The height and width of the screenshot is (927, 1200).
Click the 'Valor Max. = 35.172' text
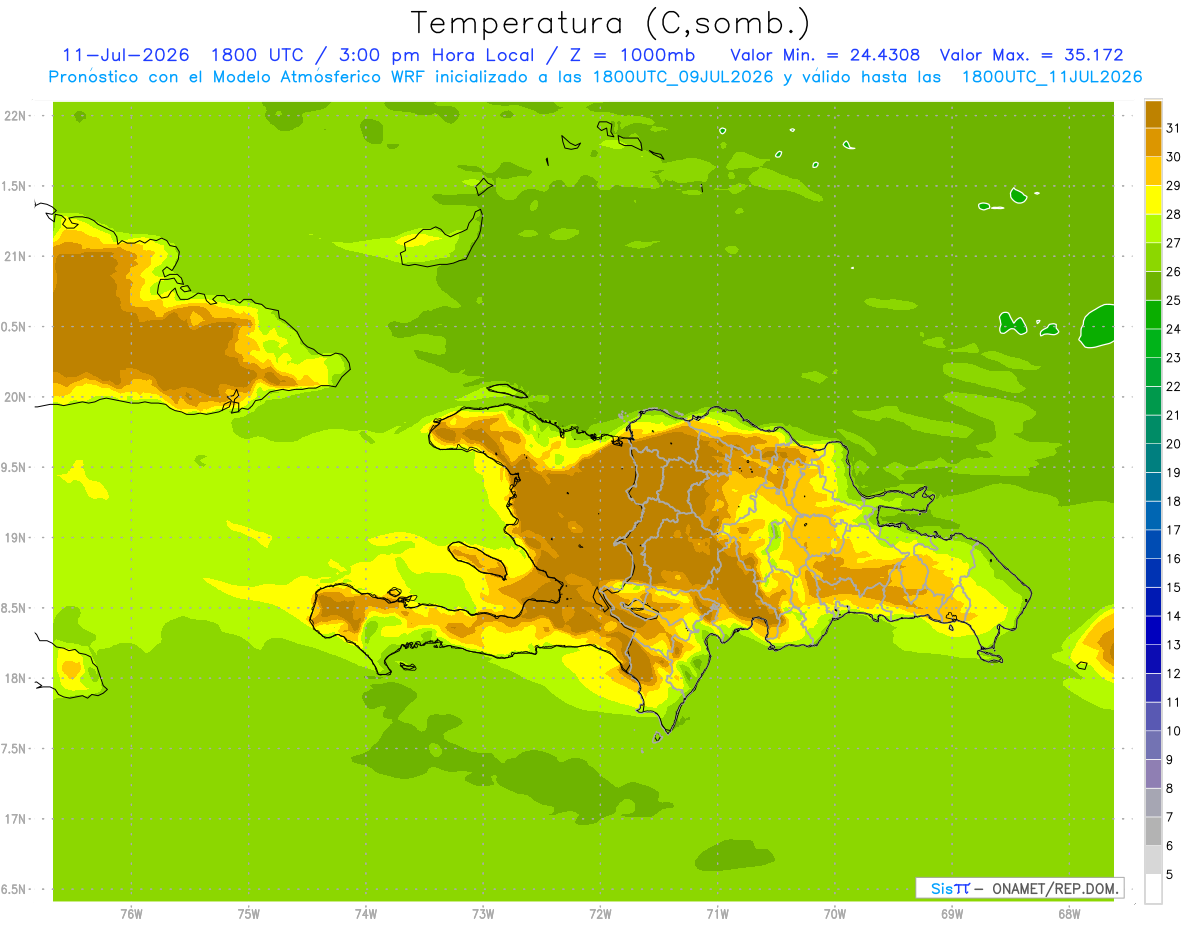(x=1032, y=55)
